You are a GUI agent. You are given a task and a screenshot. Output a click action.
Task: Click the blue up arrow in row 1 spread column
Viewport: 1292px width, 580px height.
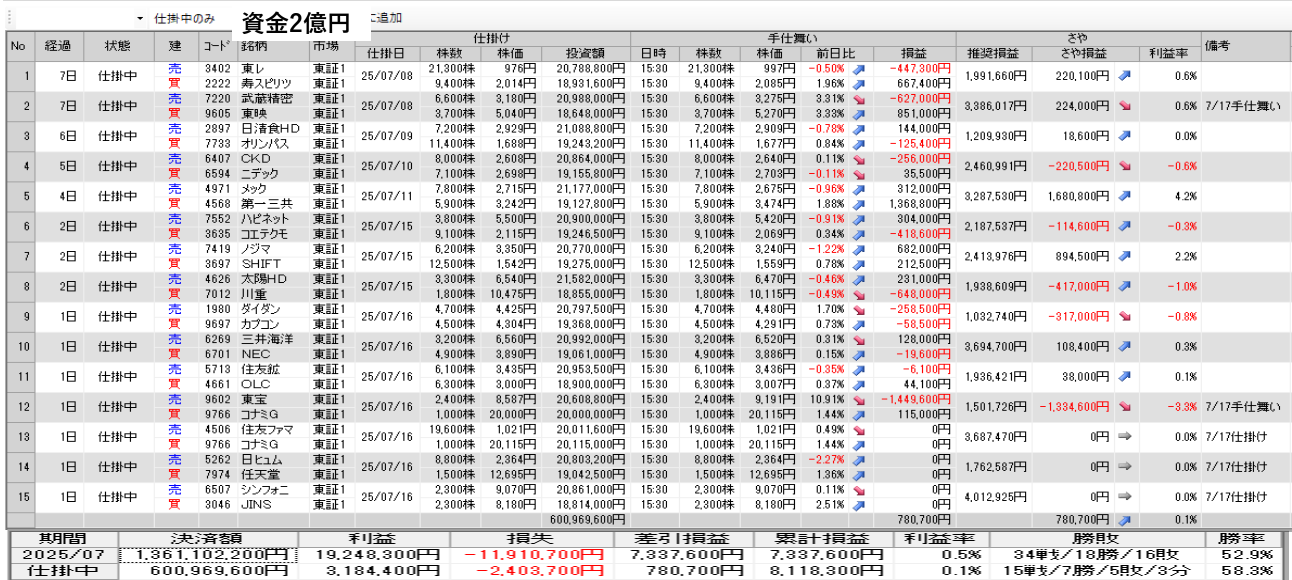(x=1124, y=75)
